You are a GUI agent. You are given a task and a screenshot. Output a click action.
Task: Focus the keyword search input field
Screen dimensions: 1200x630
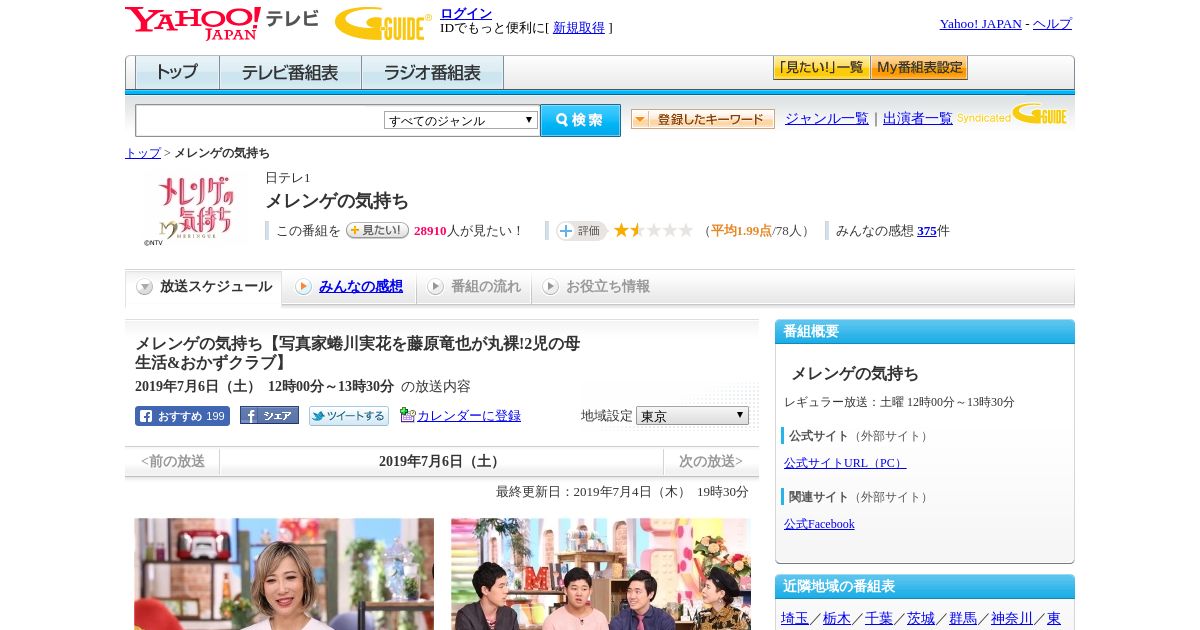tap(259, 120)
